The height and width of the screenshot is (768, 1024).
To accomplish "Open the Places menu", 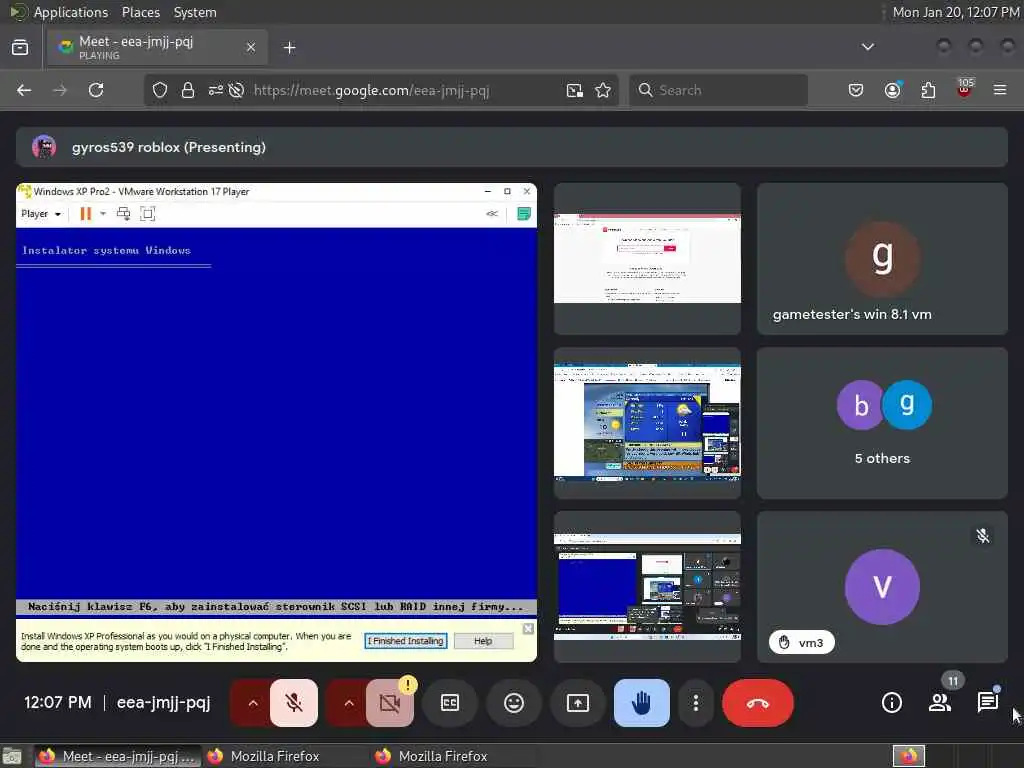I will (x=140, y=12).
